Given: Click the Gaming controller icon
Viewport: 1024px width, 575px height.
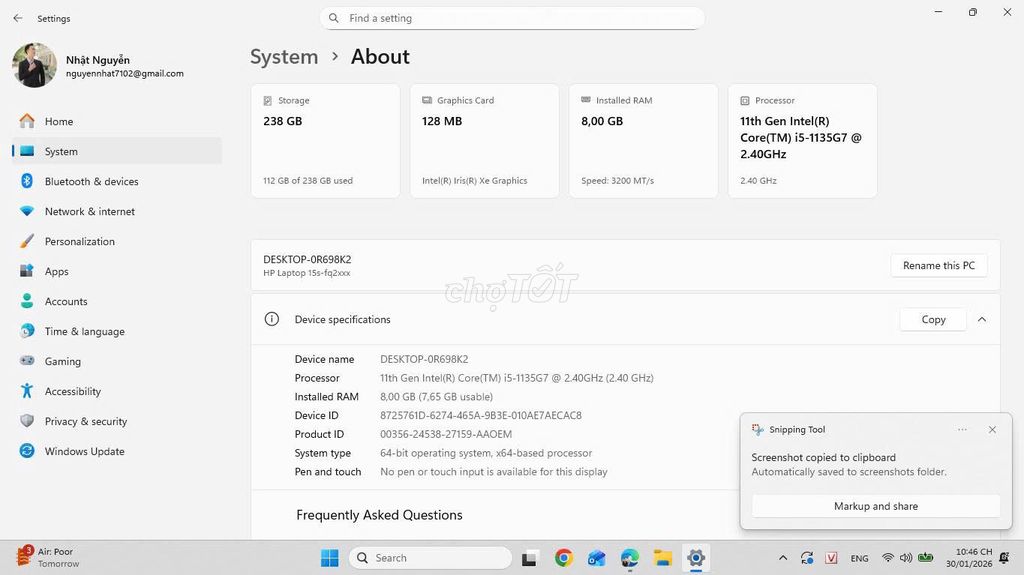Looking at the screenshot, I should coord(27,360).
